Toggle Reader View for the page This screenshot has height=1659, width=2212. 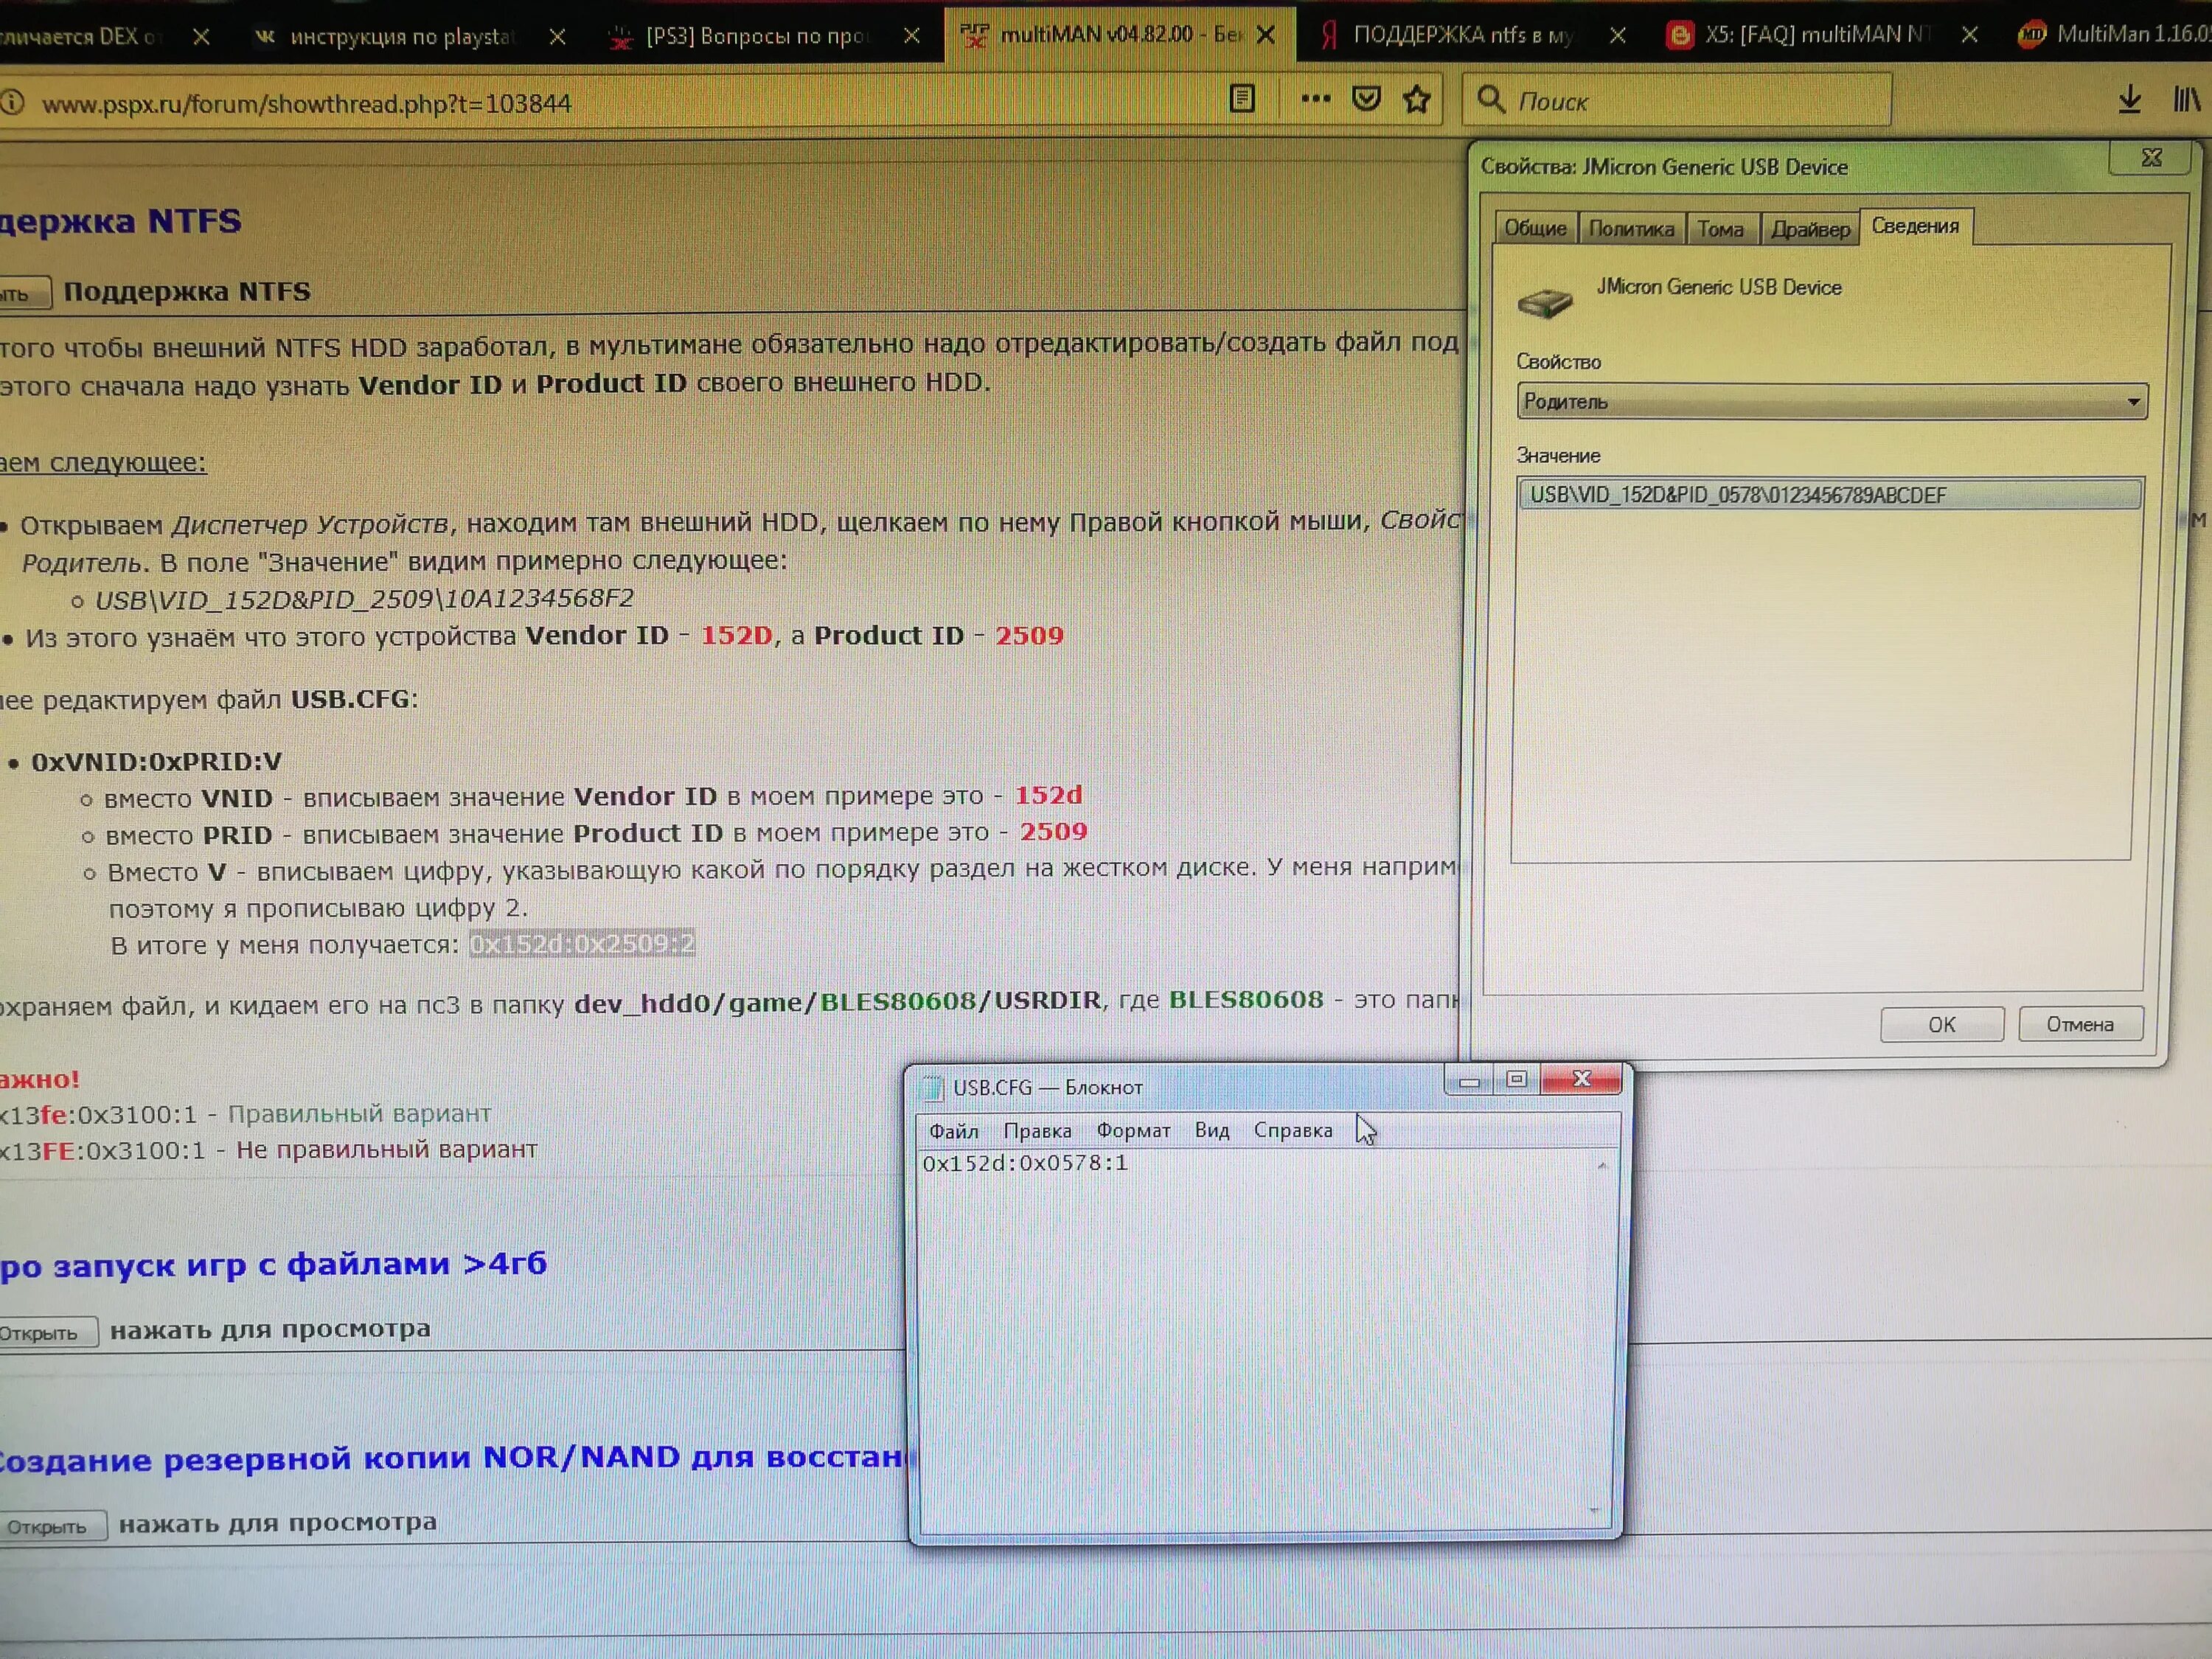point(1243,99)
